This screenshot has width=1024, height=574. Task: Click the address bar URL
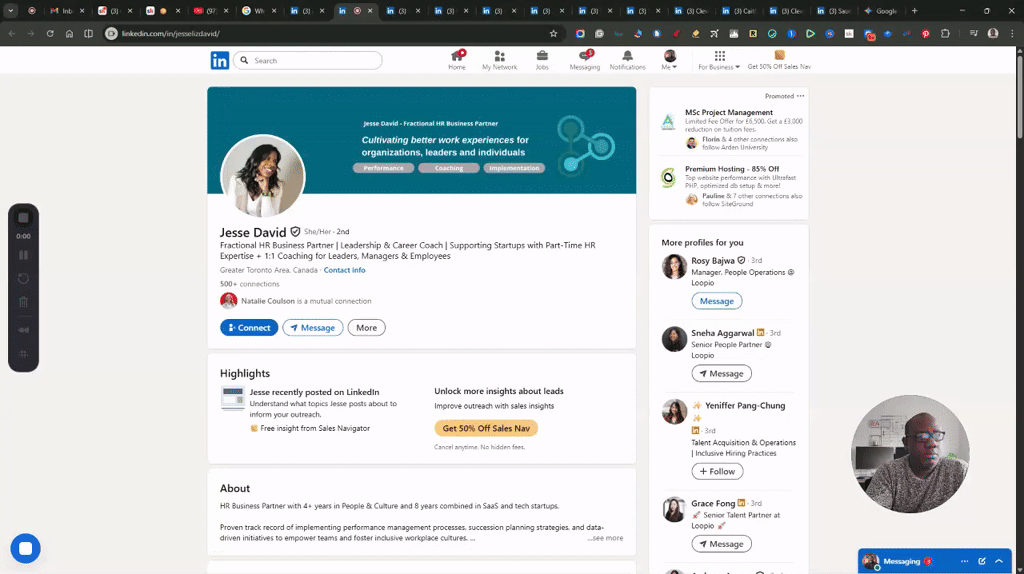point(170,33)
